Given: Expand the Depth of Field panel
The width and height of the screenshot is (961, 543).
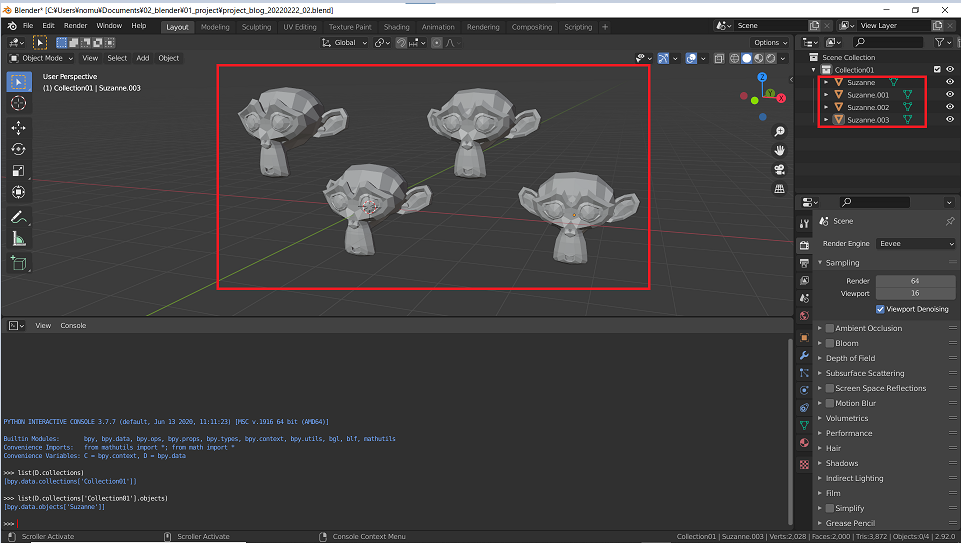Looking at the screenshot, I should pos(850,358).
